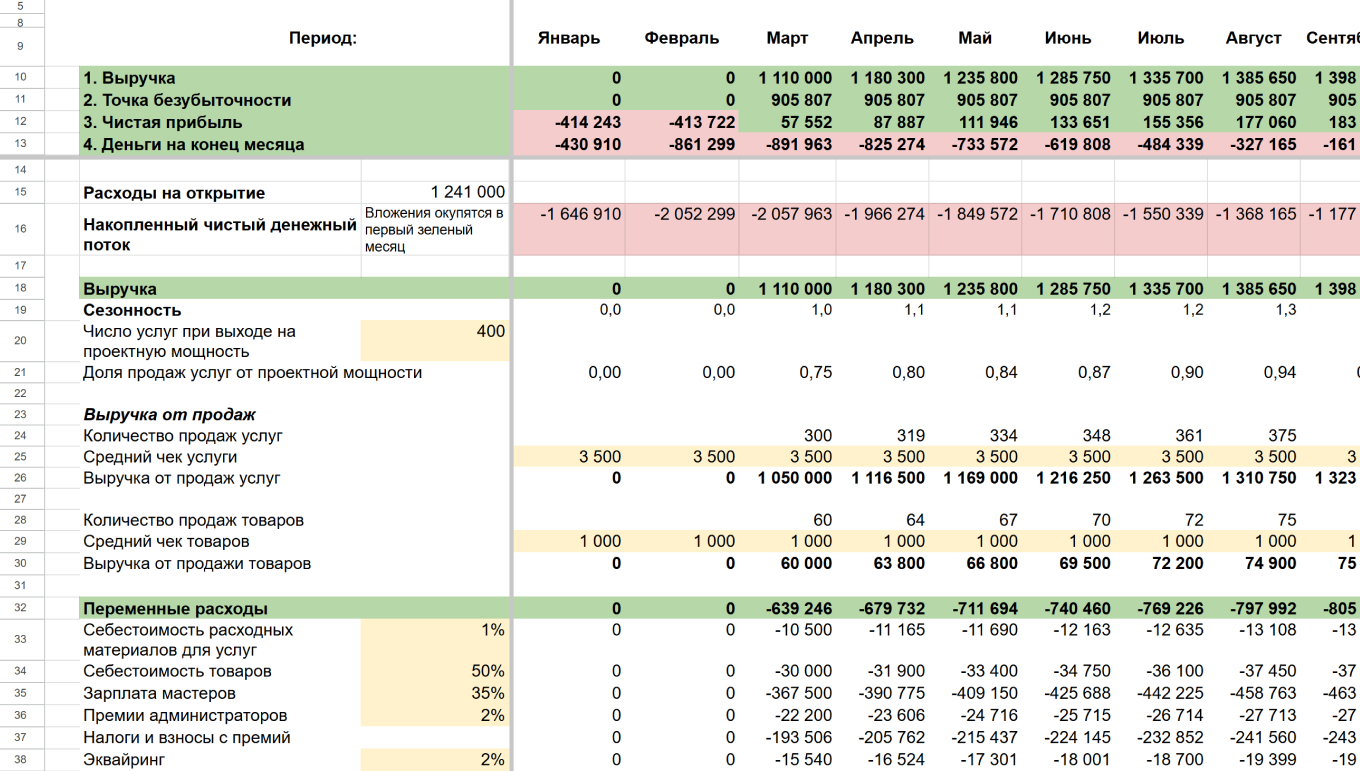1360x771 pixels.
Task: Select the 'Сезонность' row label
Action: tap(220, 310)
